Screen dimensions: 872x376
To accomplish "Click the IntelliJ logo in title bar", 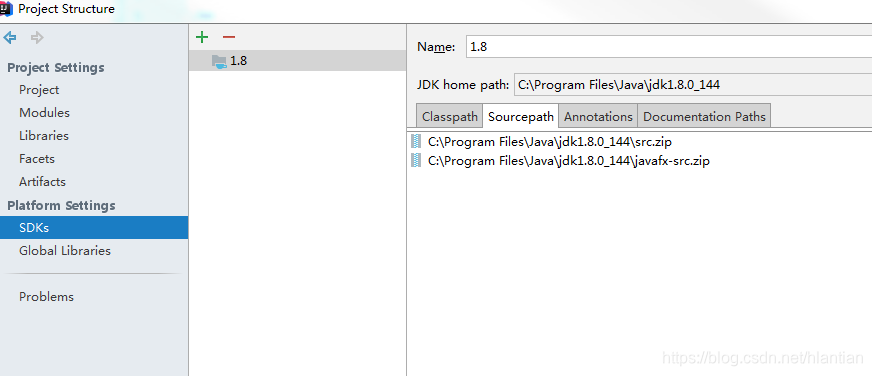I will coord(6,9).
